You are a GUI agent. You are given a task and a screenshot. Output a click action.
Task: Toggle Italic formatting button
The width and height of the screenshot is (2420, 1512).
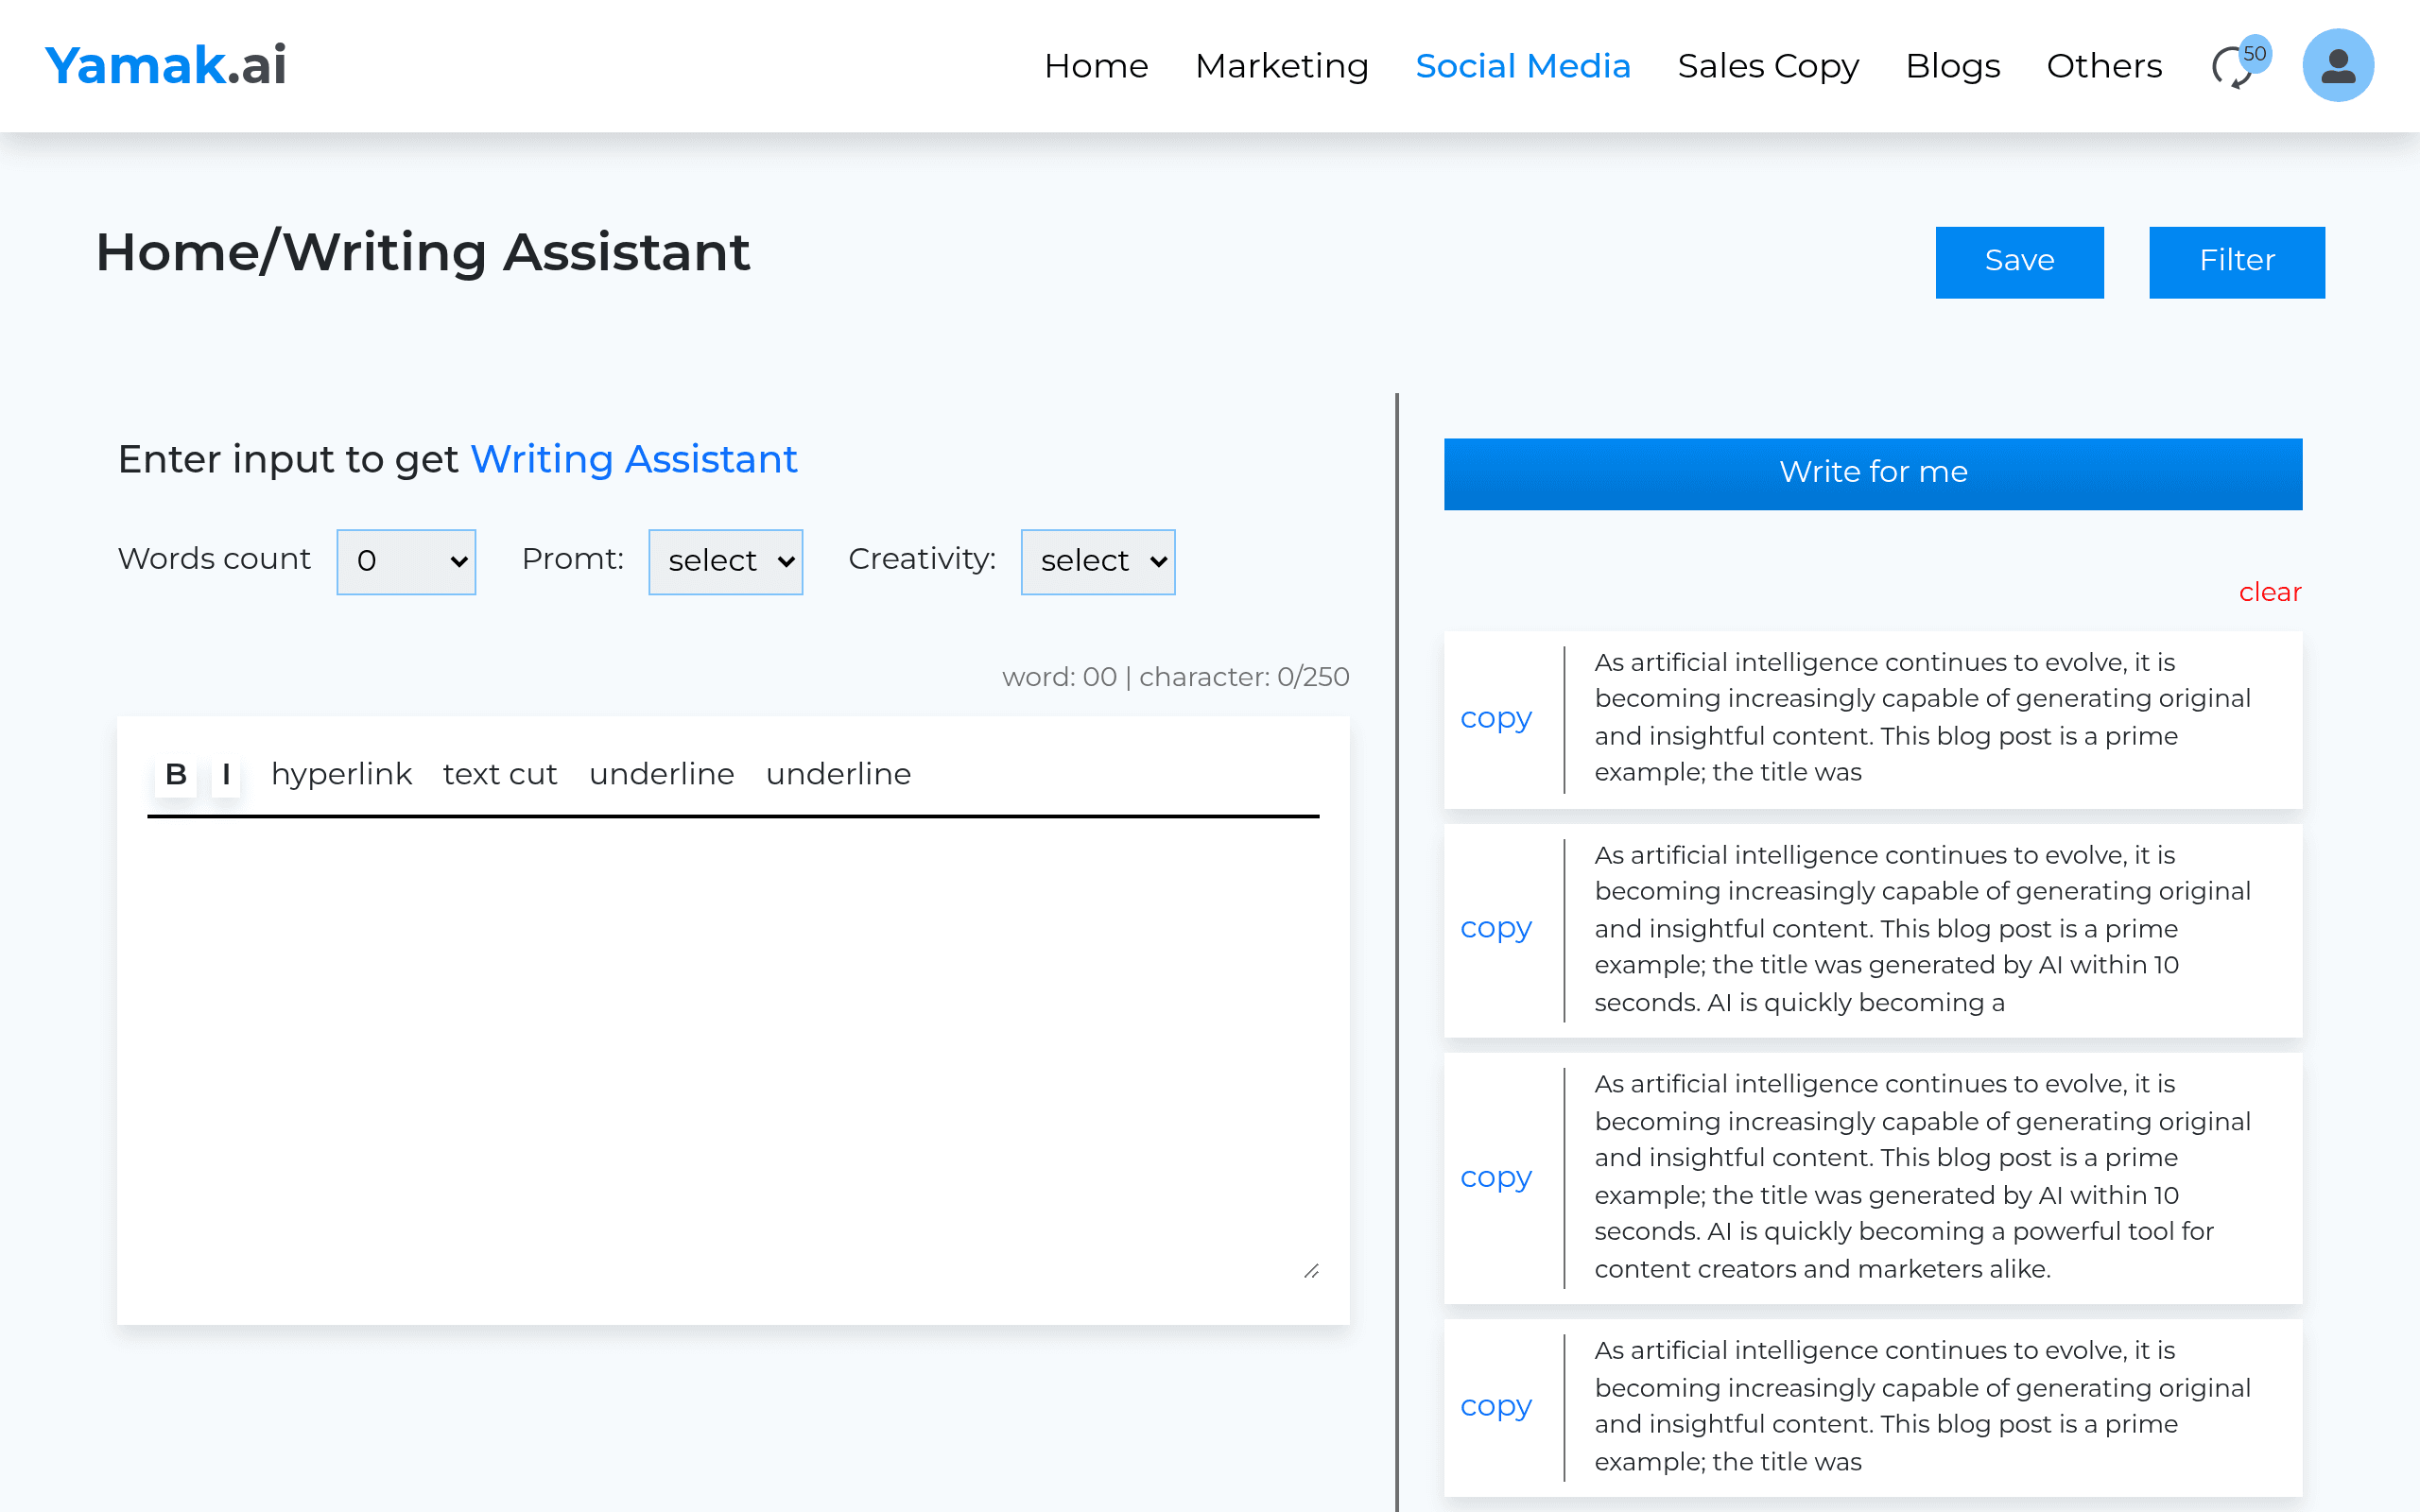point(226,774)
